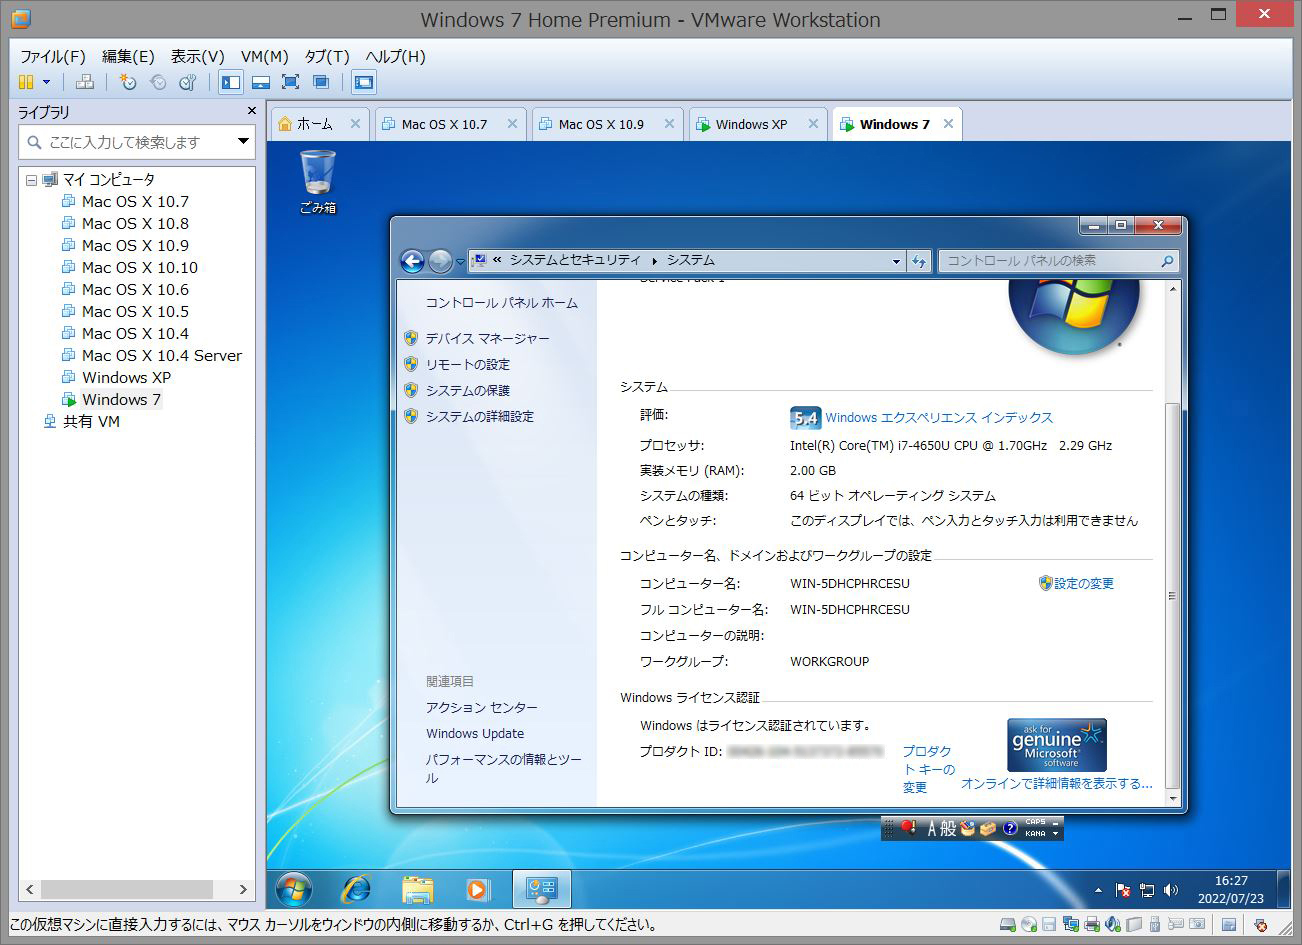Select Mac OS X 10.4 Server in library
Screen dimensions: 1302x945
(161, 355)
